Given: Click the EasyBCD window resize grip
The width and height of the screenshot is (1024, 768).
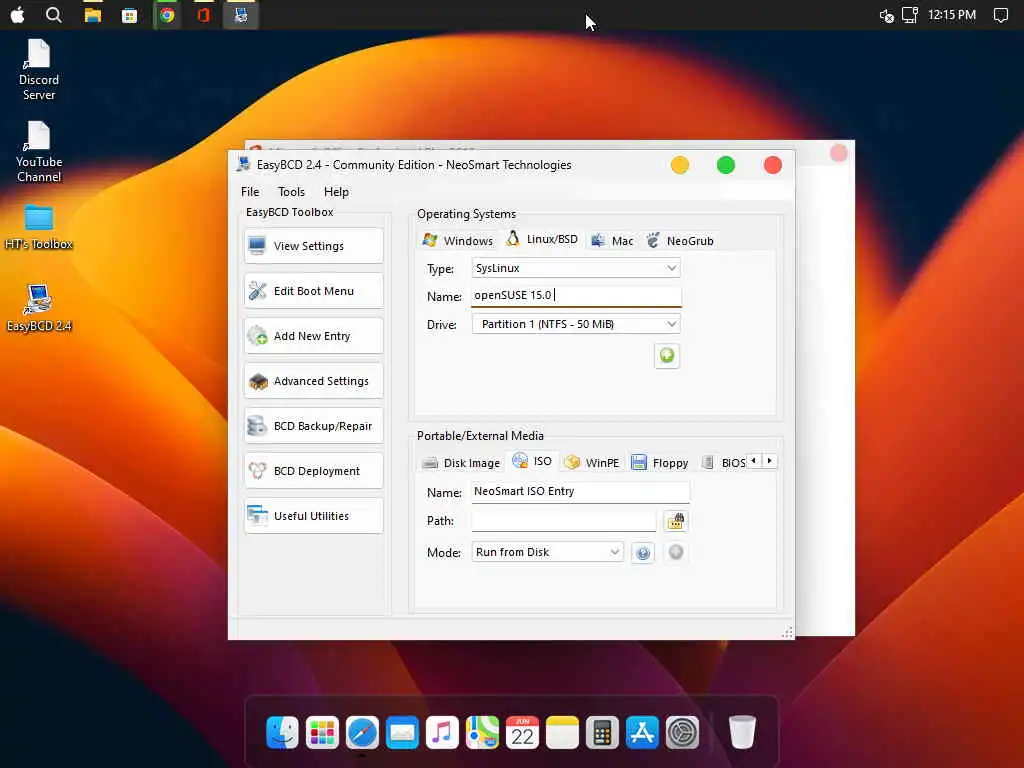Looking at the screenshot, I should (x=788, y=632).
